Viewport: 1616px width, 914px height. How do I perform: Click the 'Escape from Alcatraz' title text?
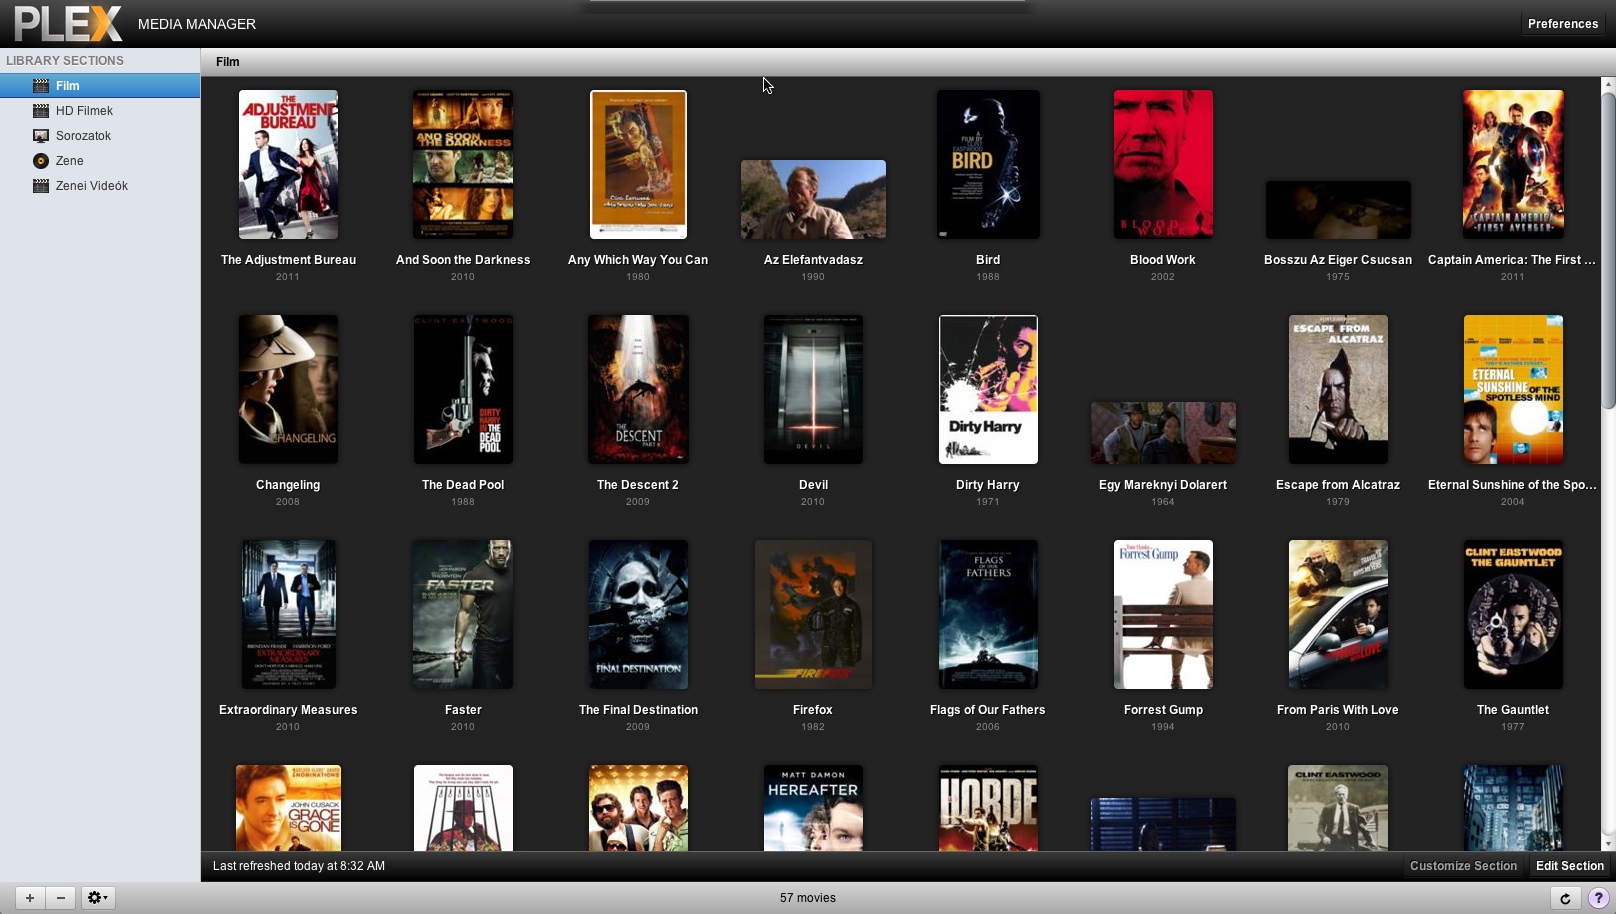1338,485
